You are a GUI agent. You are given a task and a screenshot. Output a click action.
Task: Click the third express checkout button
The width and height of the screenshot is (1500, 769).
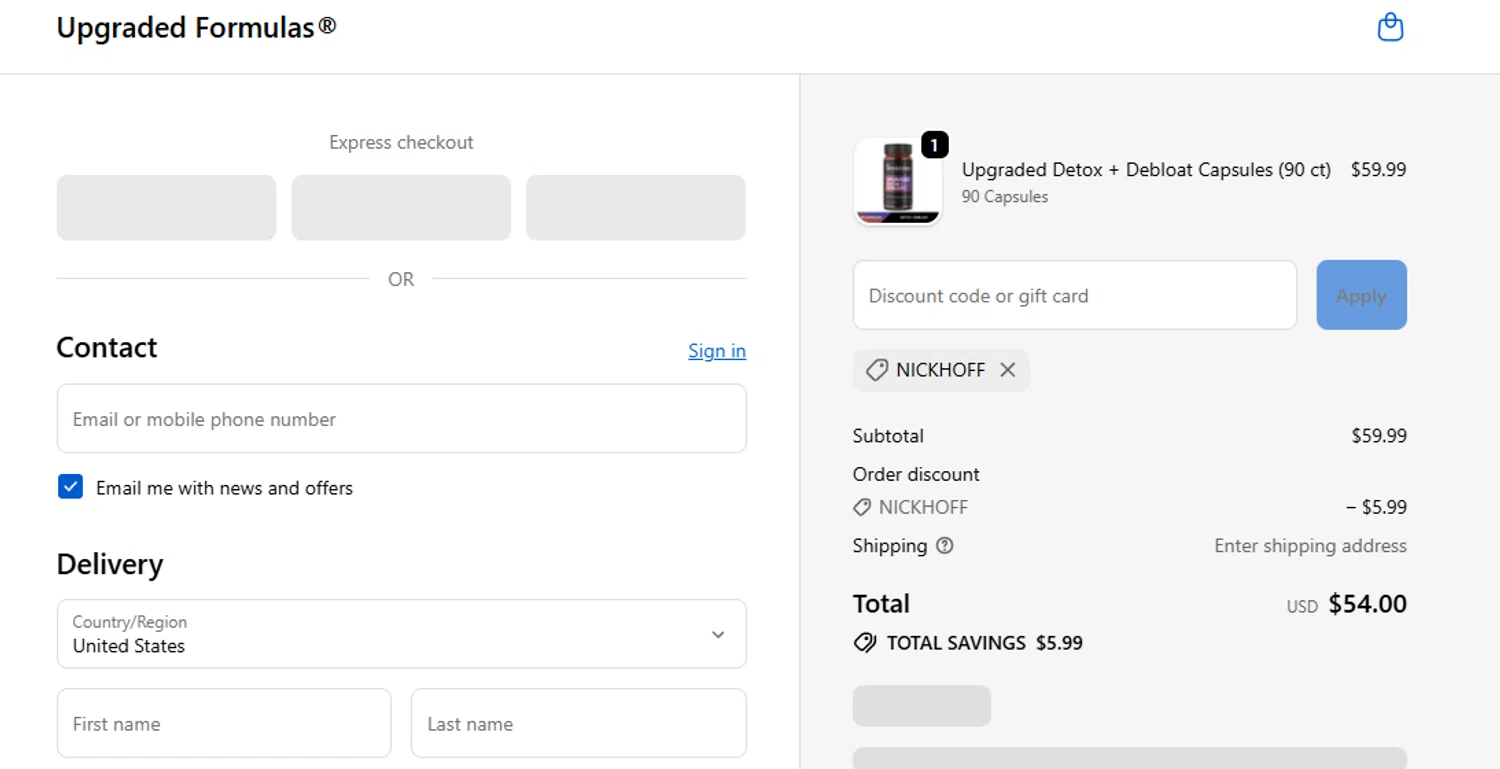pos(635,208)
